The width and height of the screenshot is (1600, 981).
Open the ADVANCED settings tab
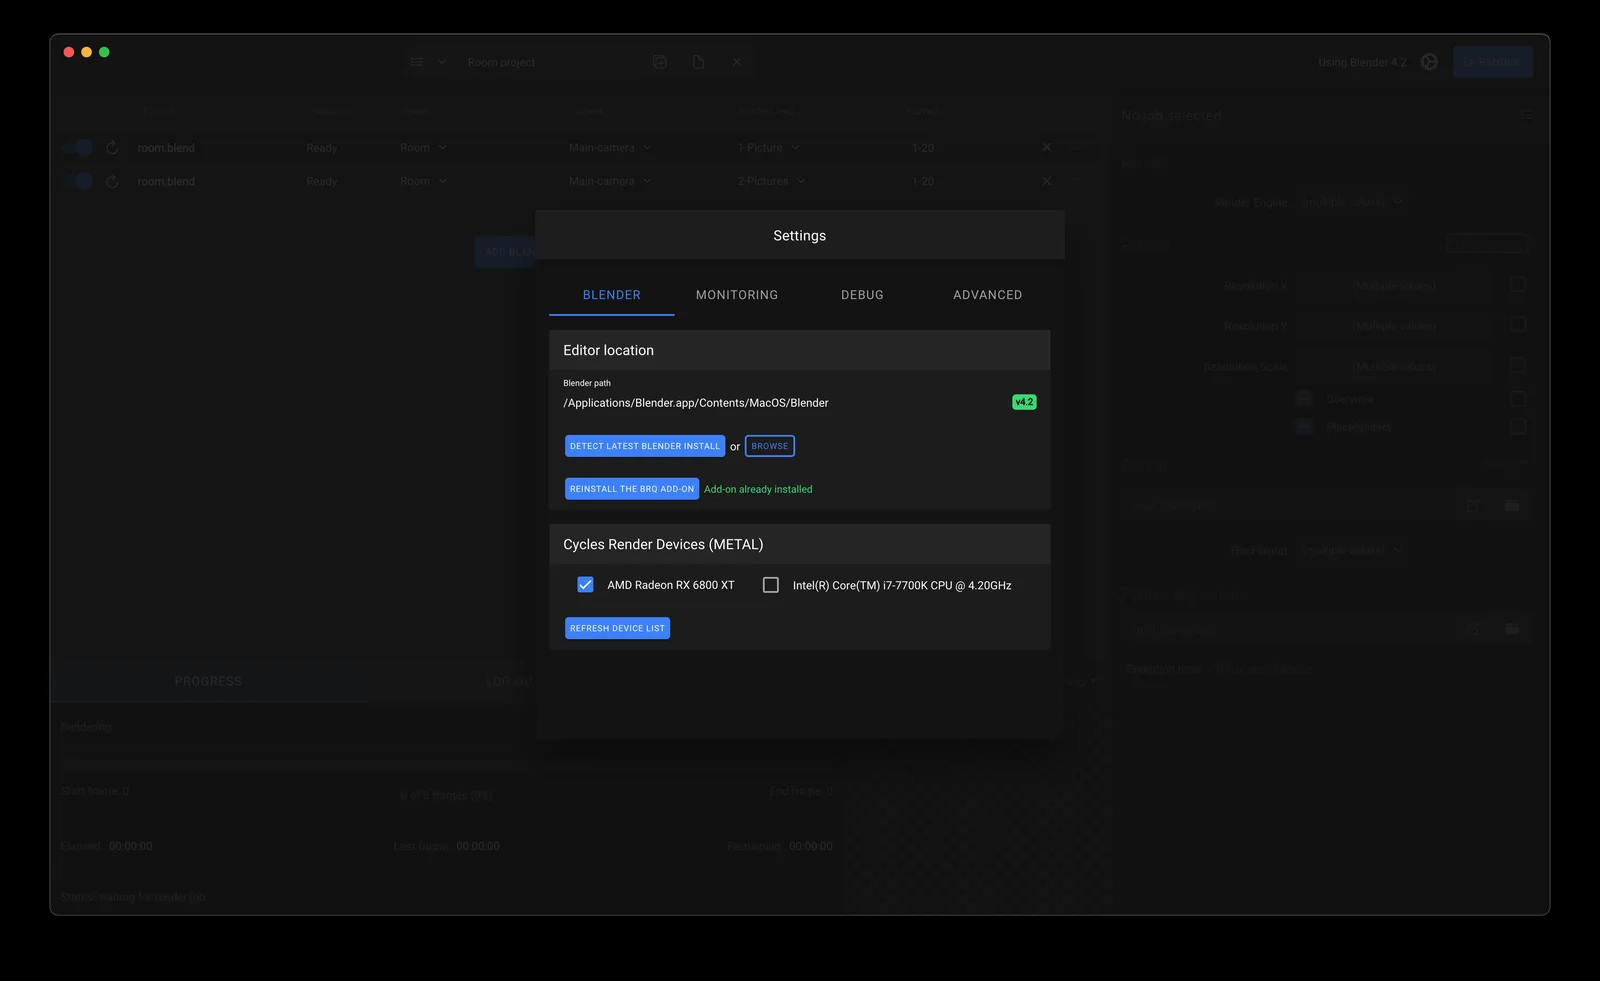pyautogui.click(x=987, y=294)
